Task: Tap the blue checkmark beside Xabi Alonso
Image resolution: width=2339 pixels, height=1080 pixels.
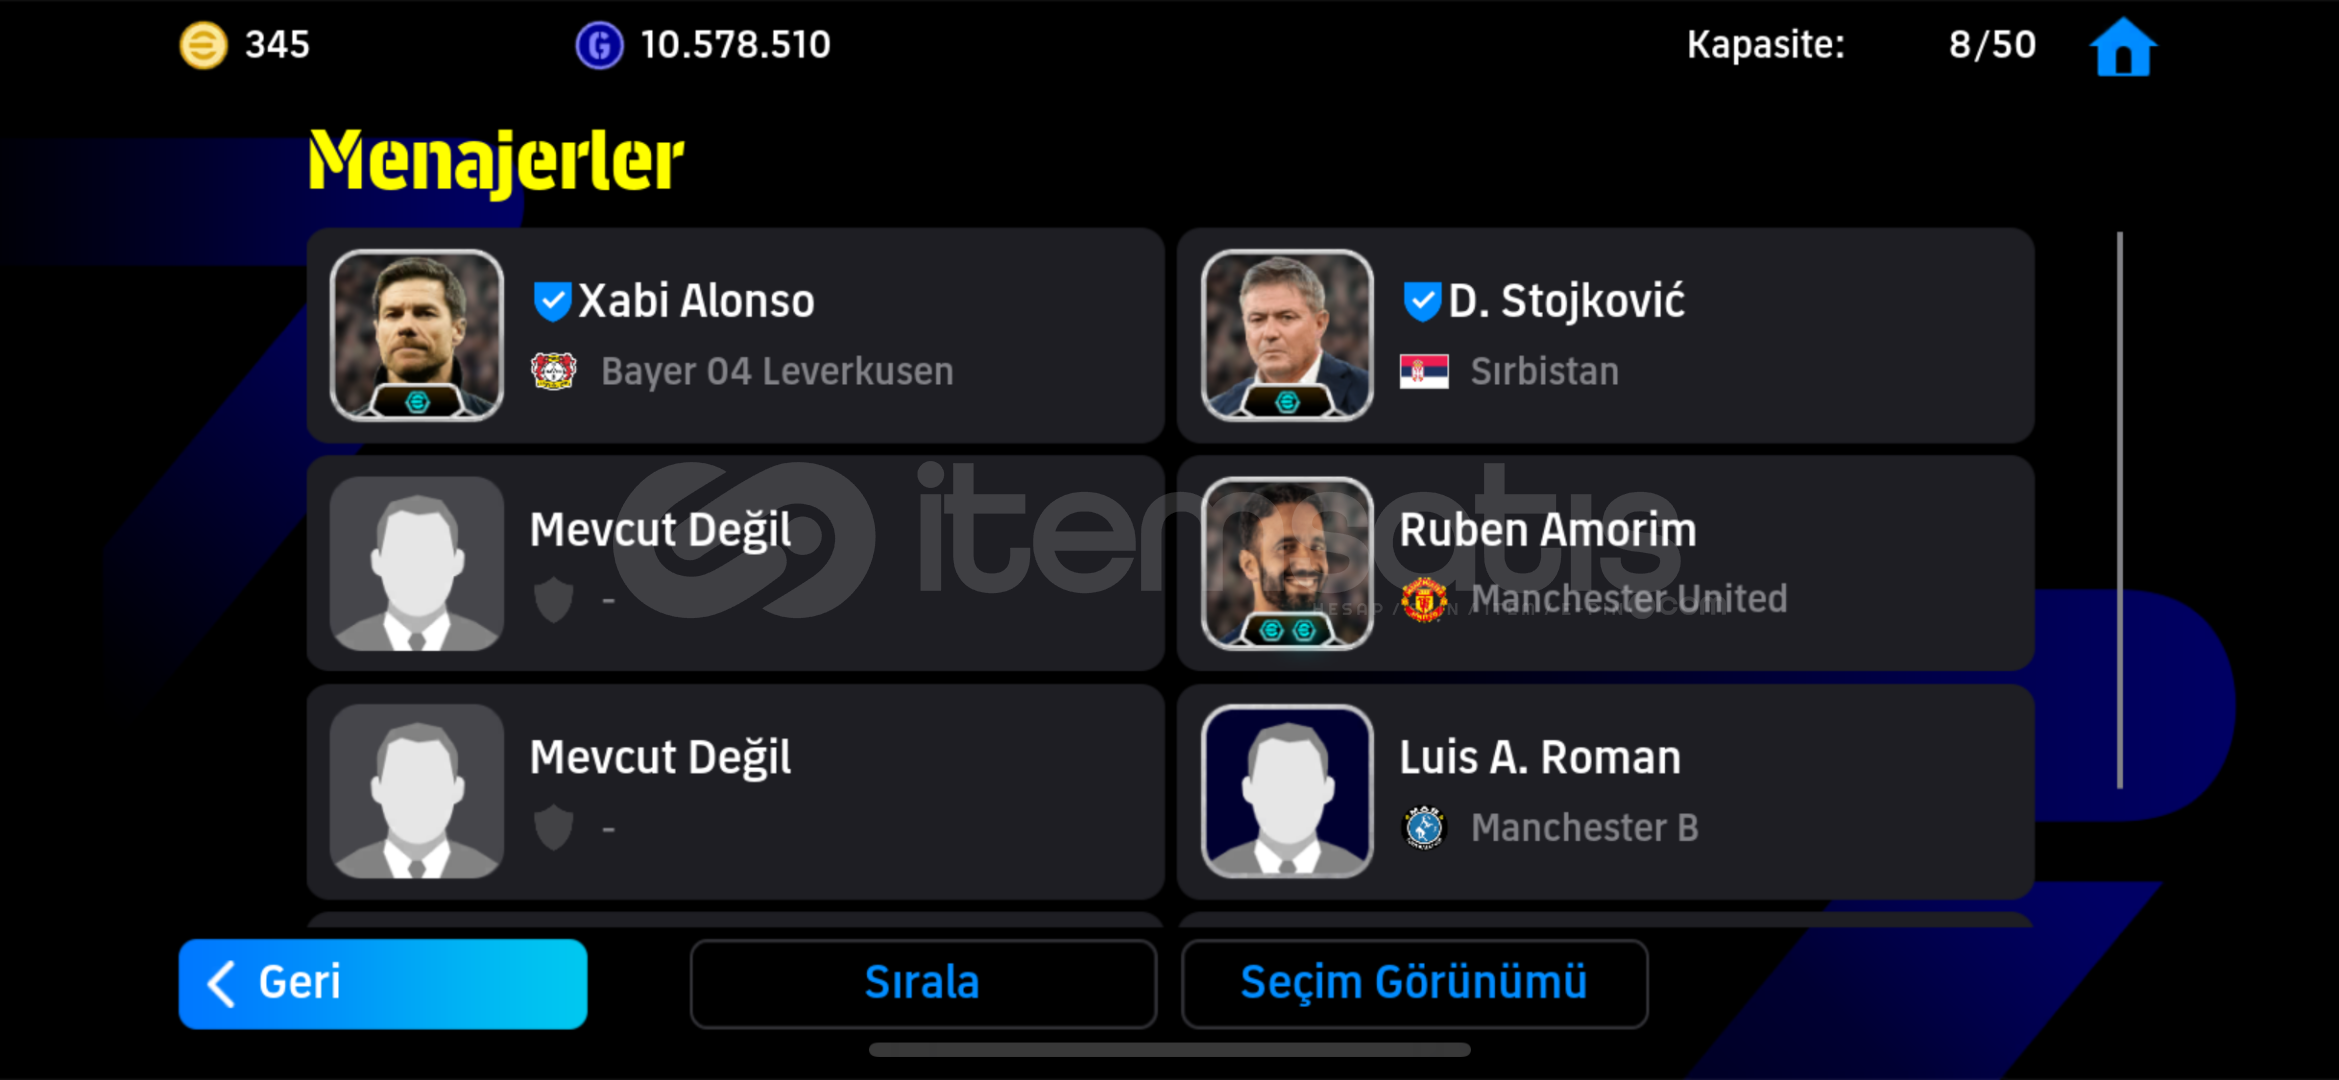Action: 552,301
